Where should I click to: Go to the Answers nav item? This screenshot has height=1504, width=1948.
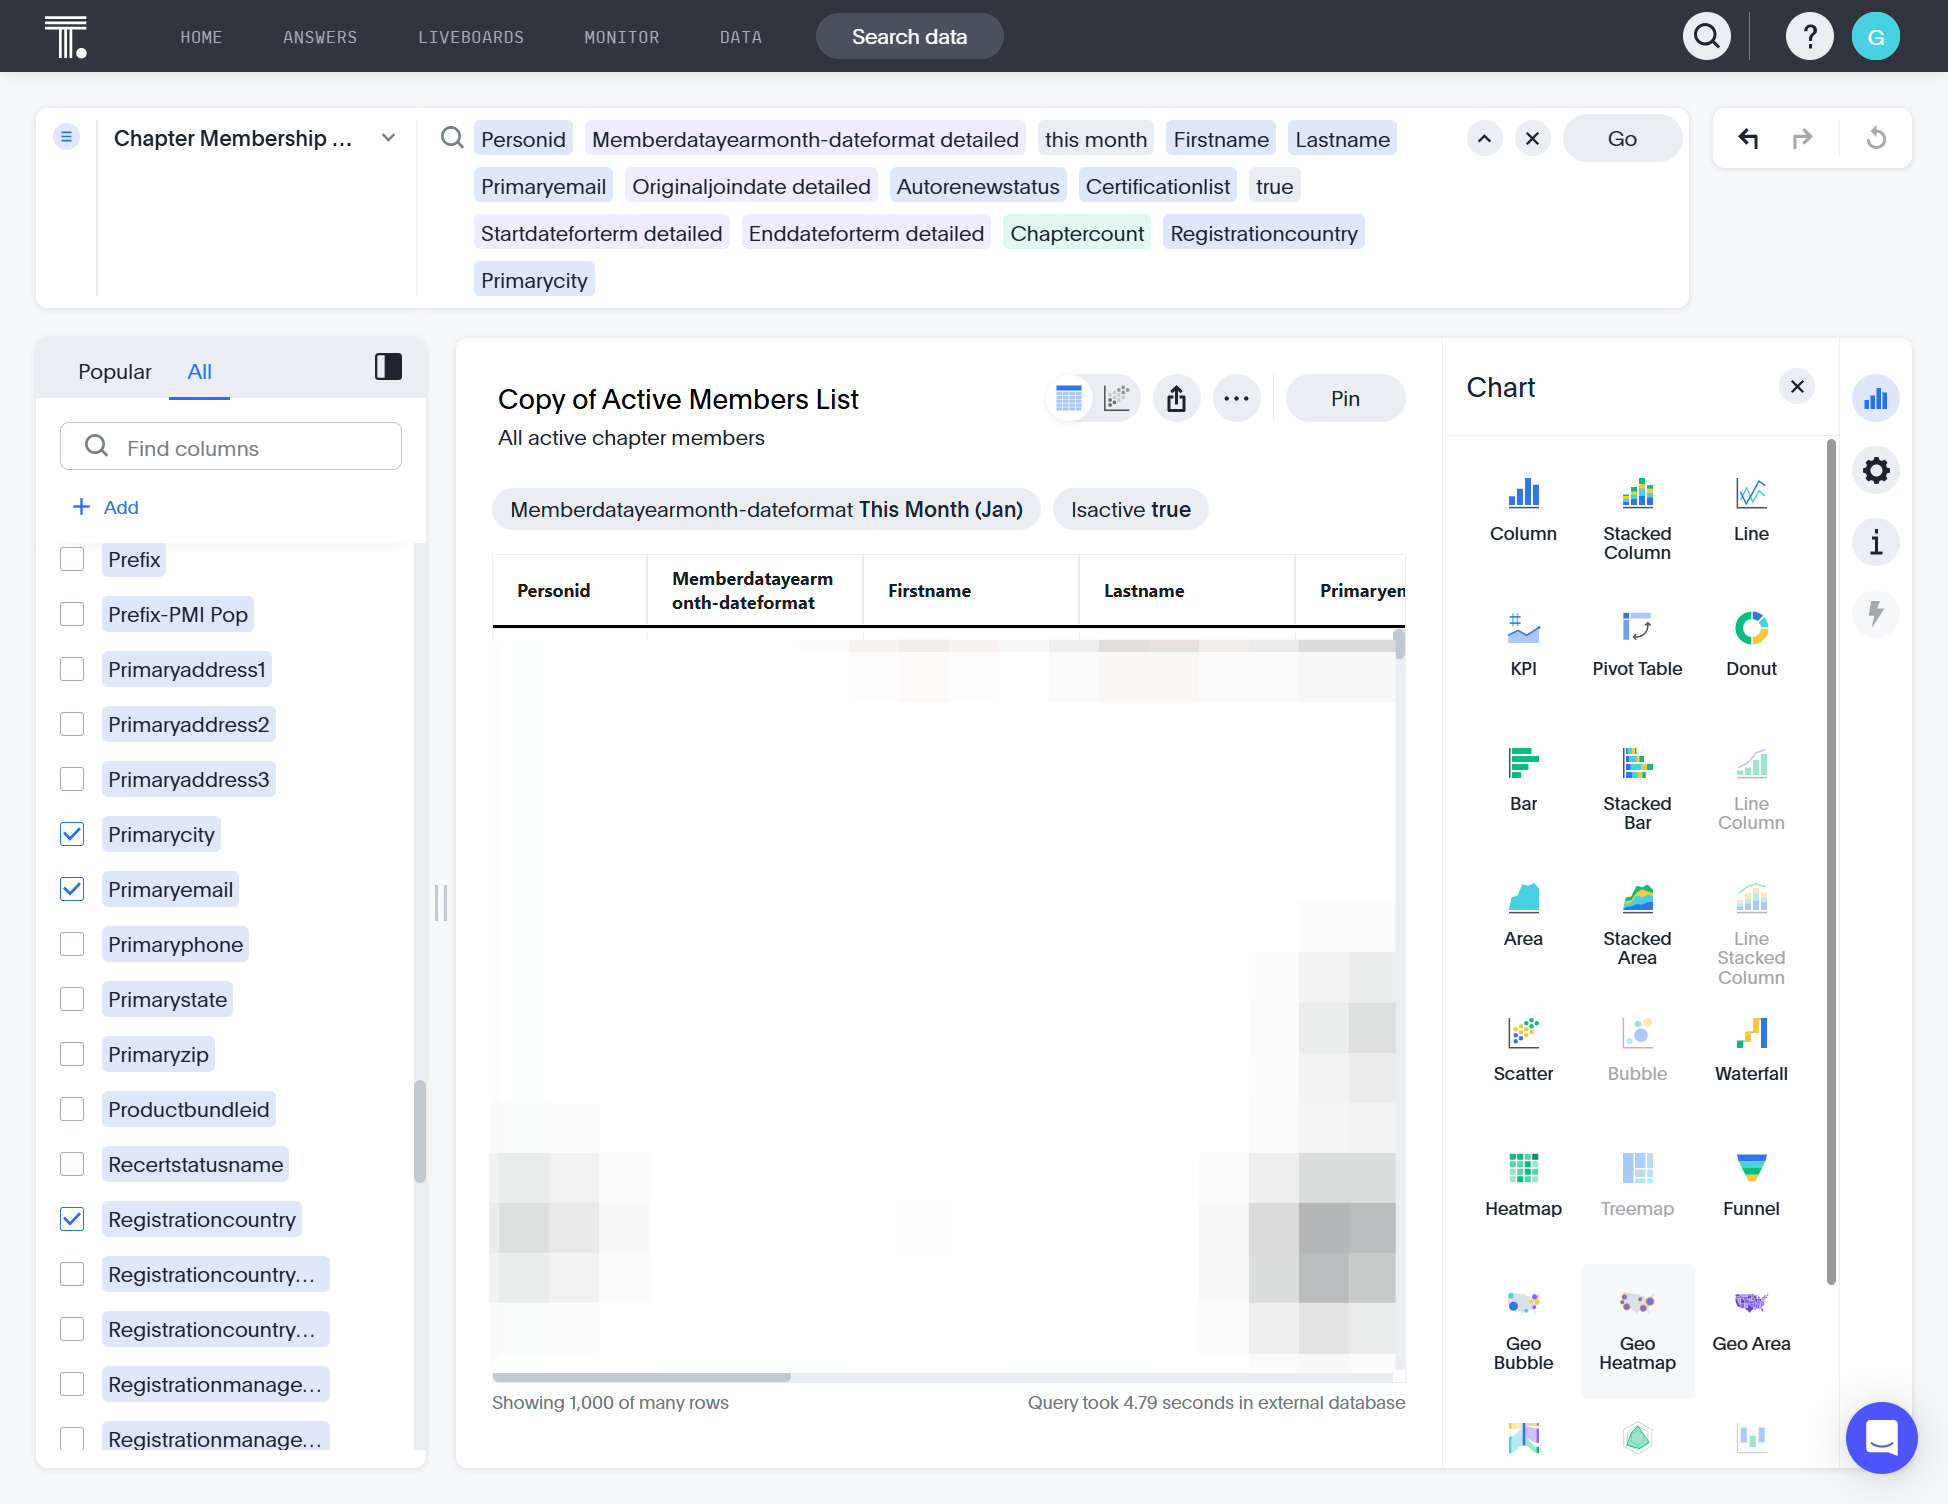320,37
